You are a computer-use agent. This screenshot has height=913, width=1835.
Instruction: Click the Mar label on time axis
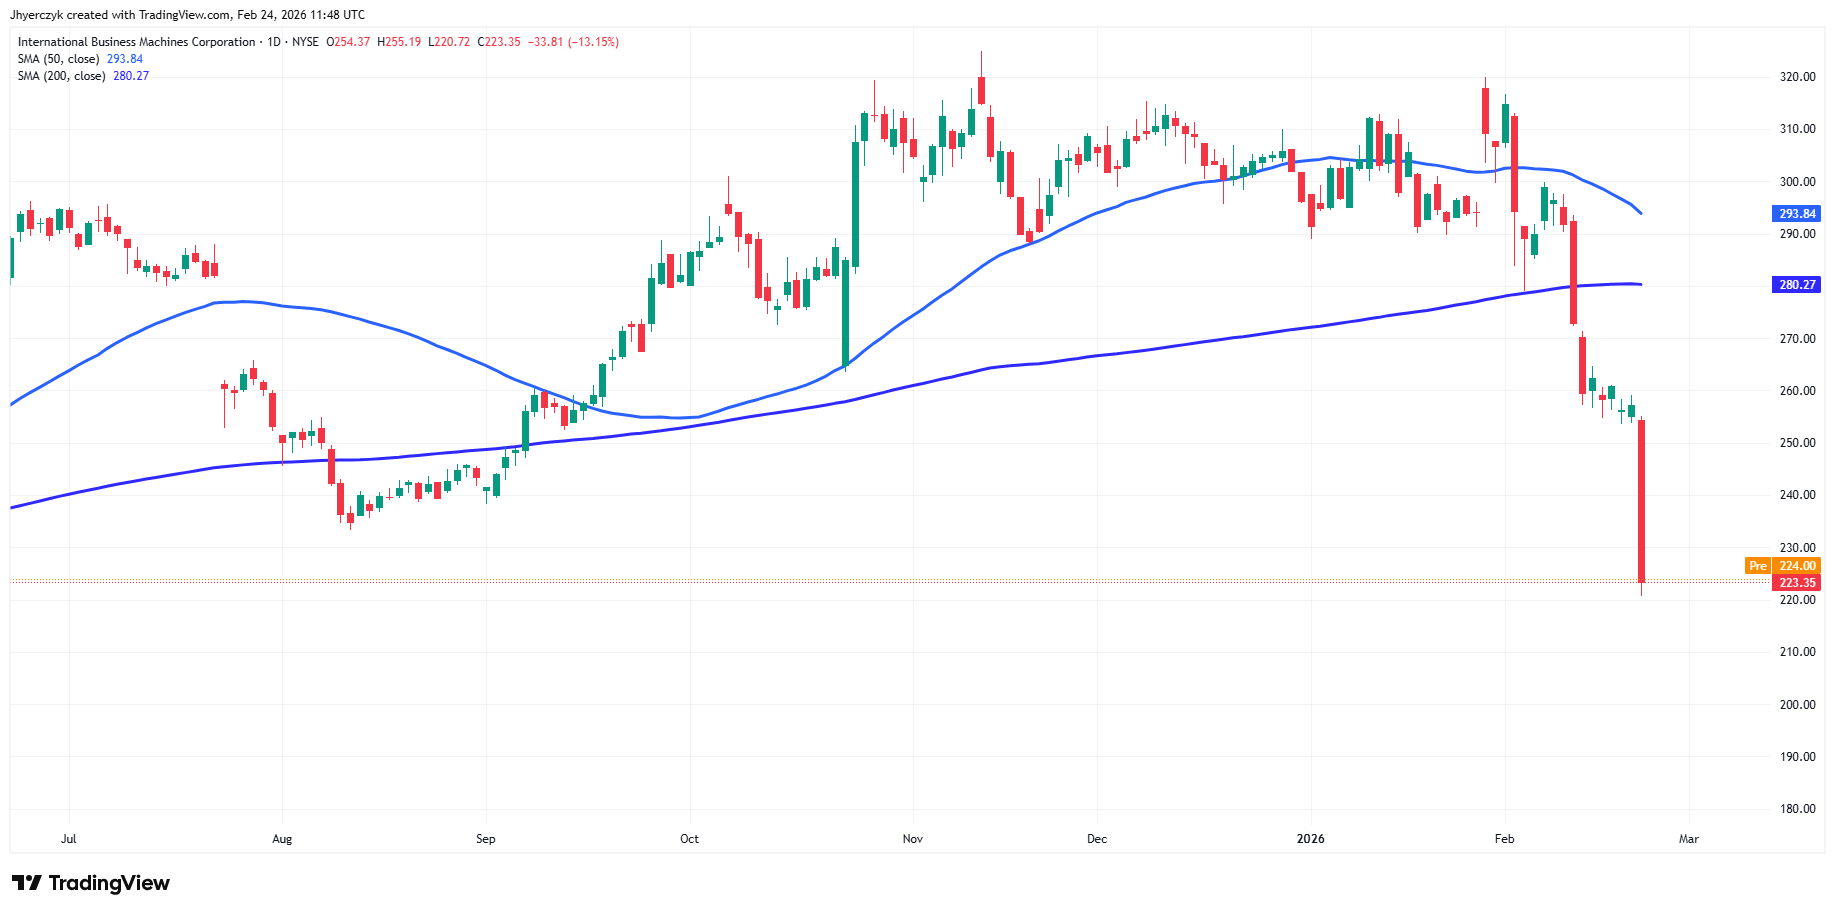coord(1689,839)
